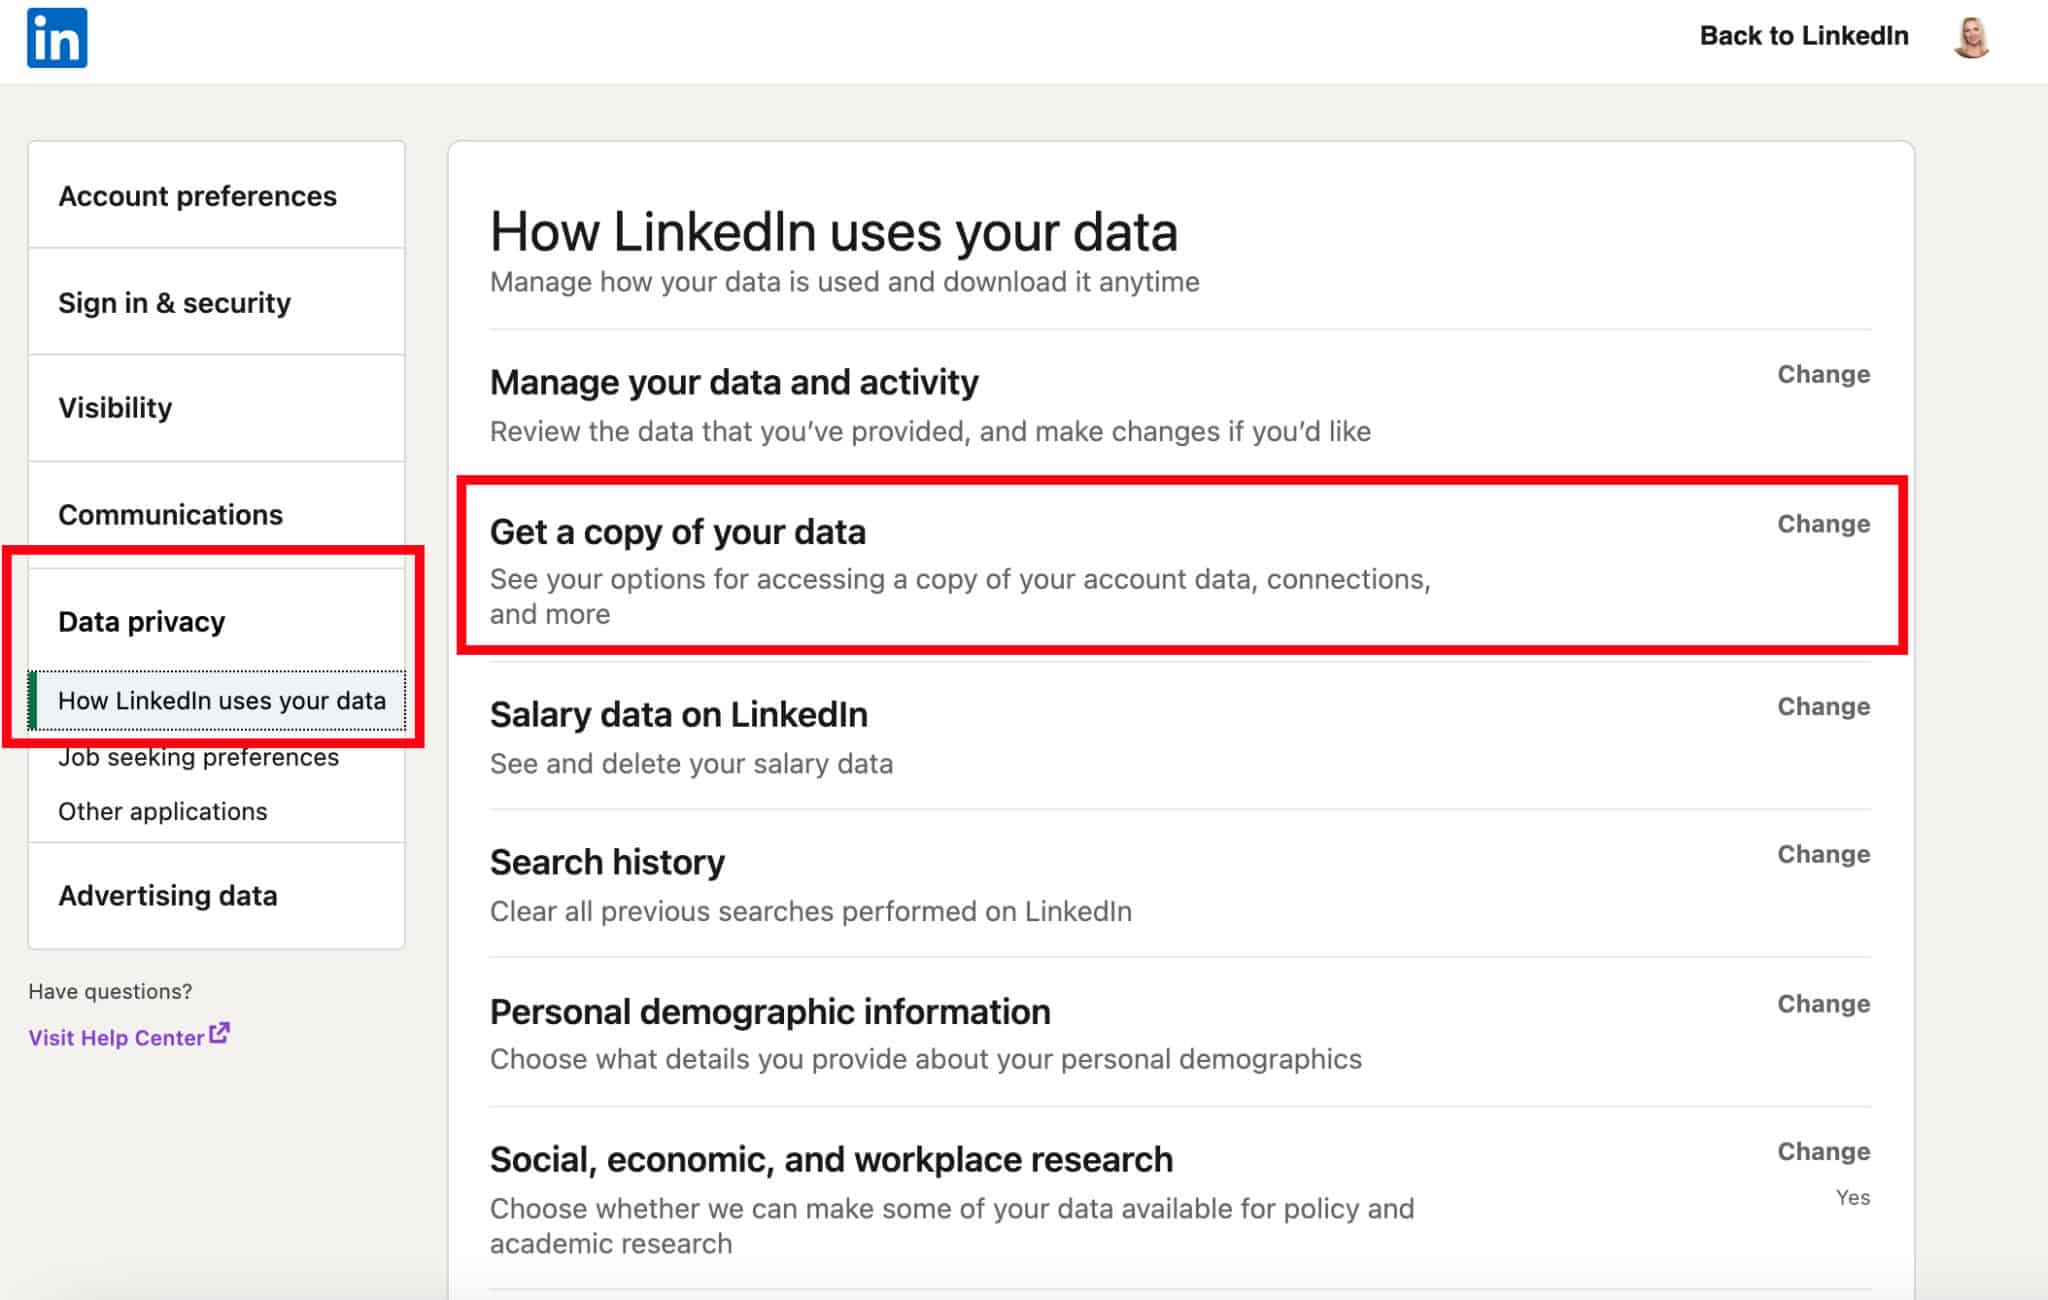The image size is (2048, 1300).
Task: Click Visit Help Center
Action: tap(117, 1037)
